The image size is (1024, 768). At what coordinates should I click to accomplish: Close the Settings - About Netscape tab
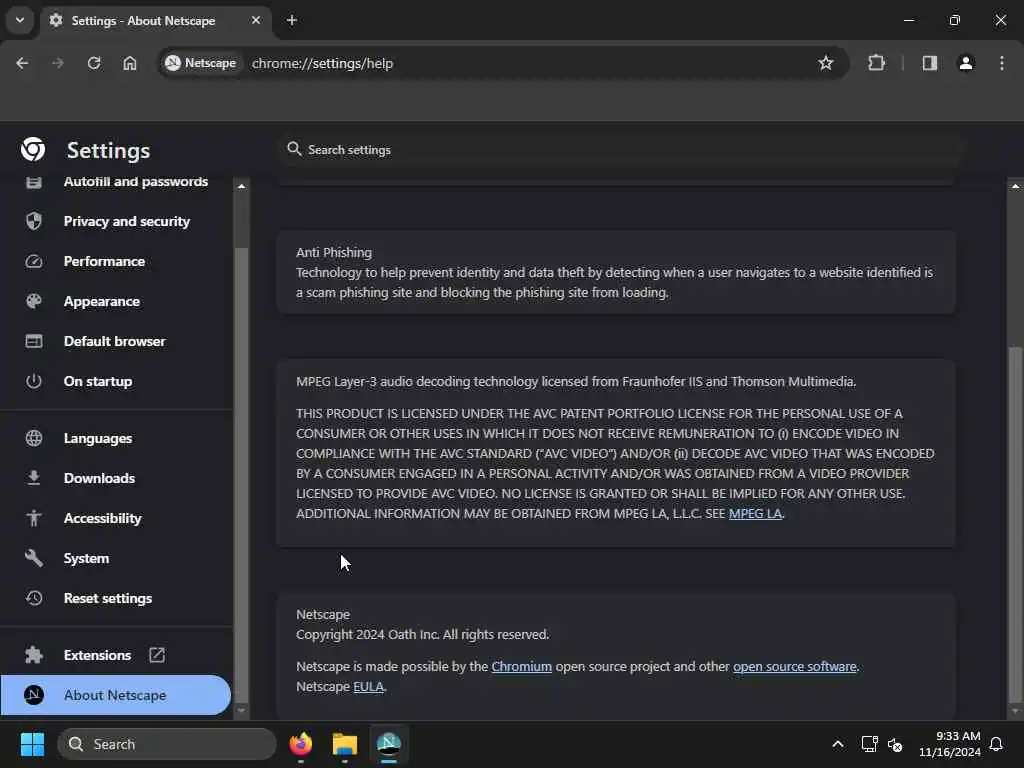[256, 20]
